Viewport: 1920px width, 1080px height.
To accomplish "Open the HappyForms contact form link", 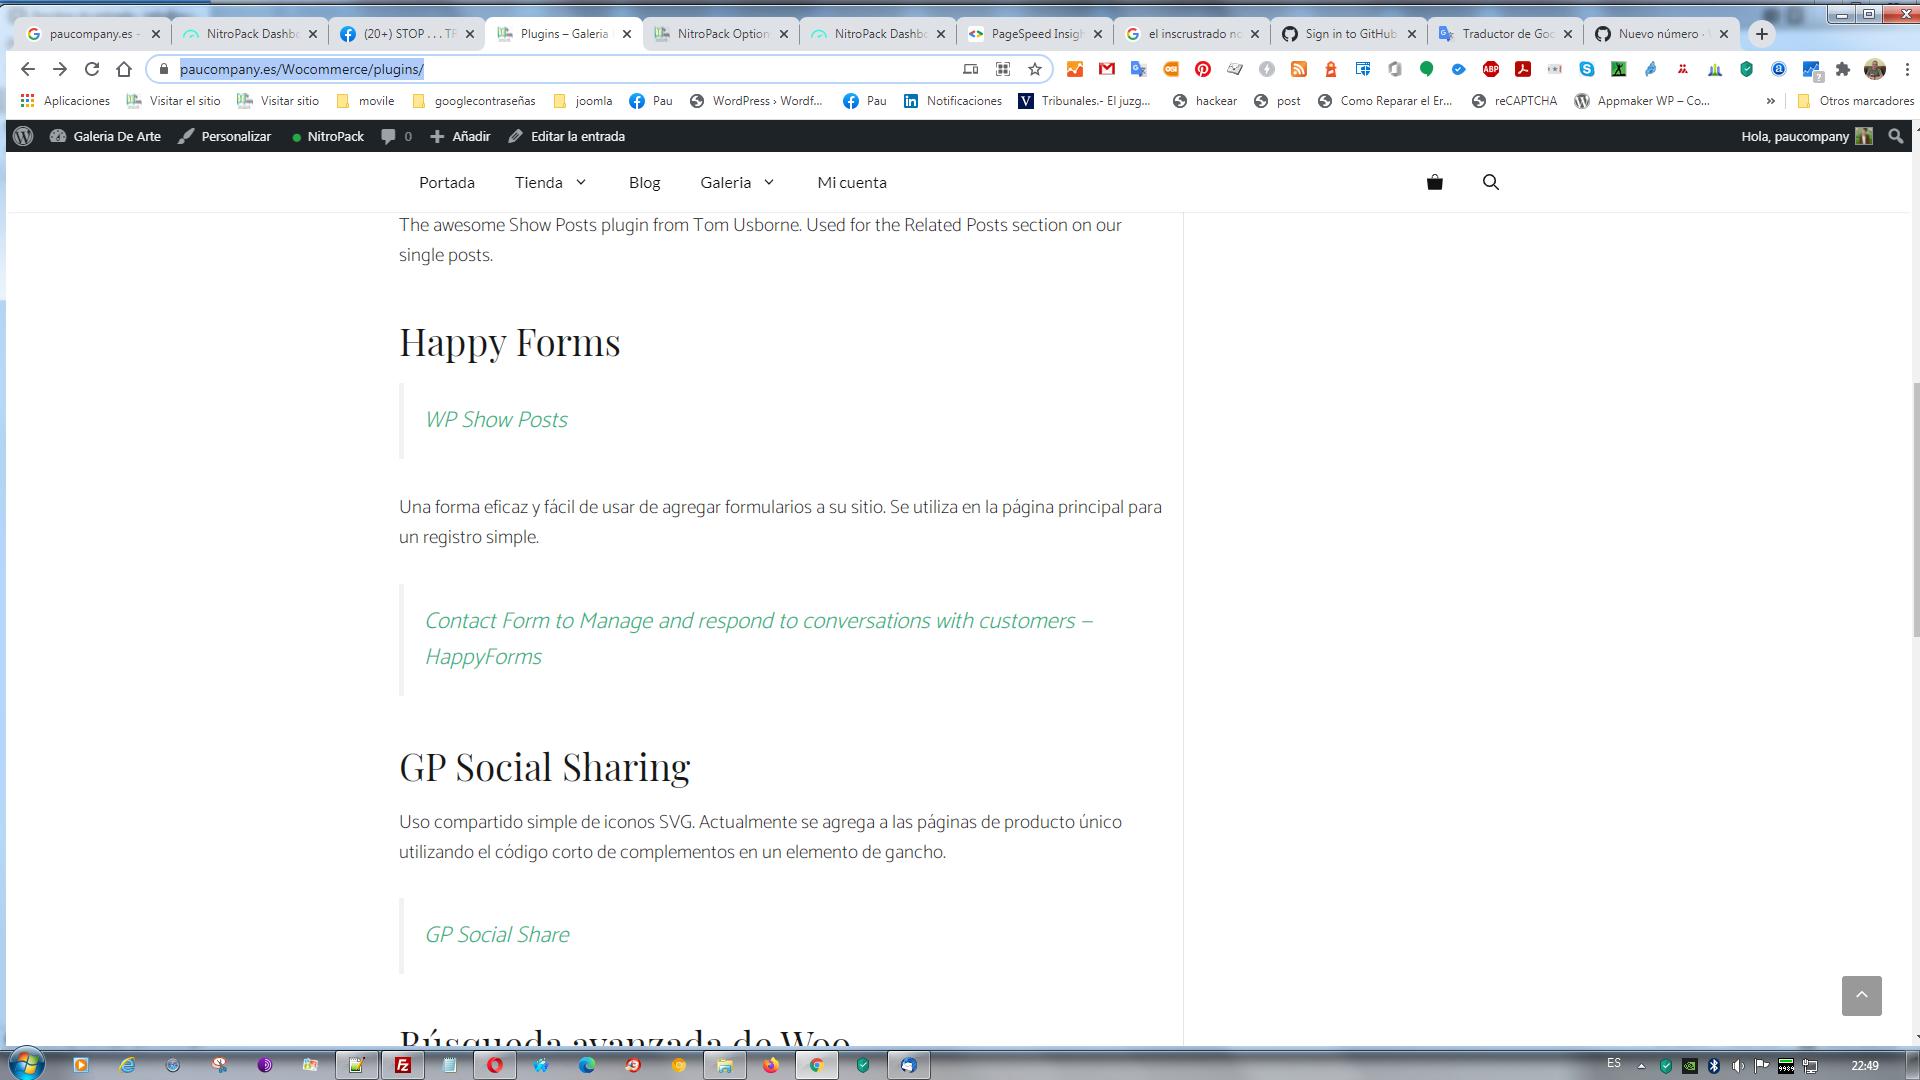I will (759, 639).
